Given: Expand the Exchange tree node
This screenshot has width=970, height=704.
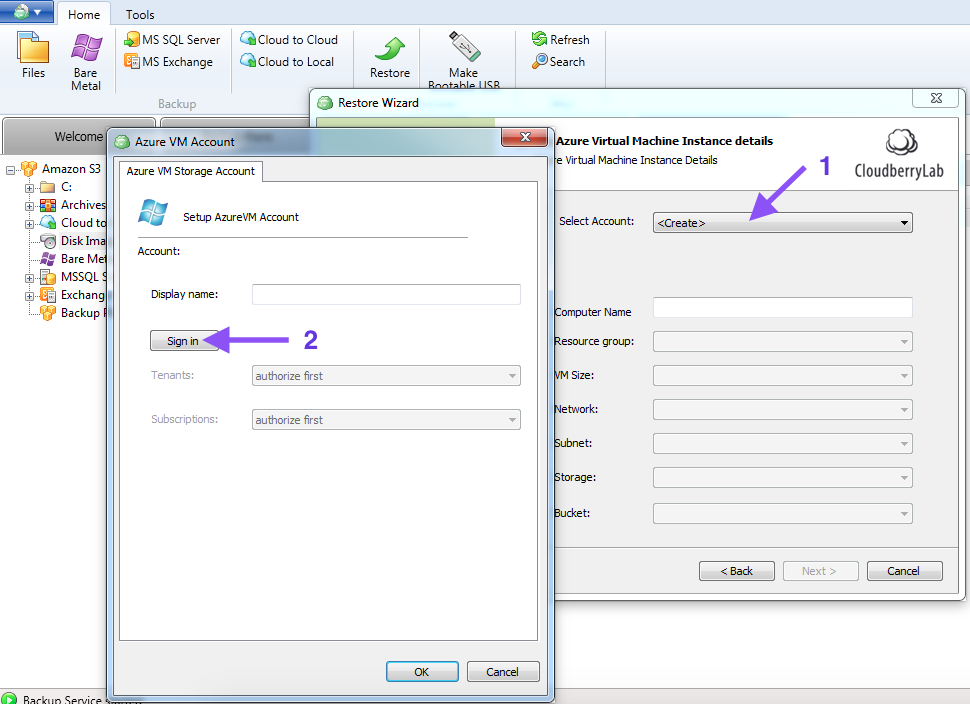Looking at the screenshot, I should click(29, 296).
